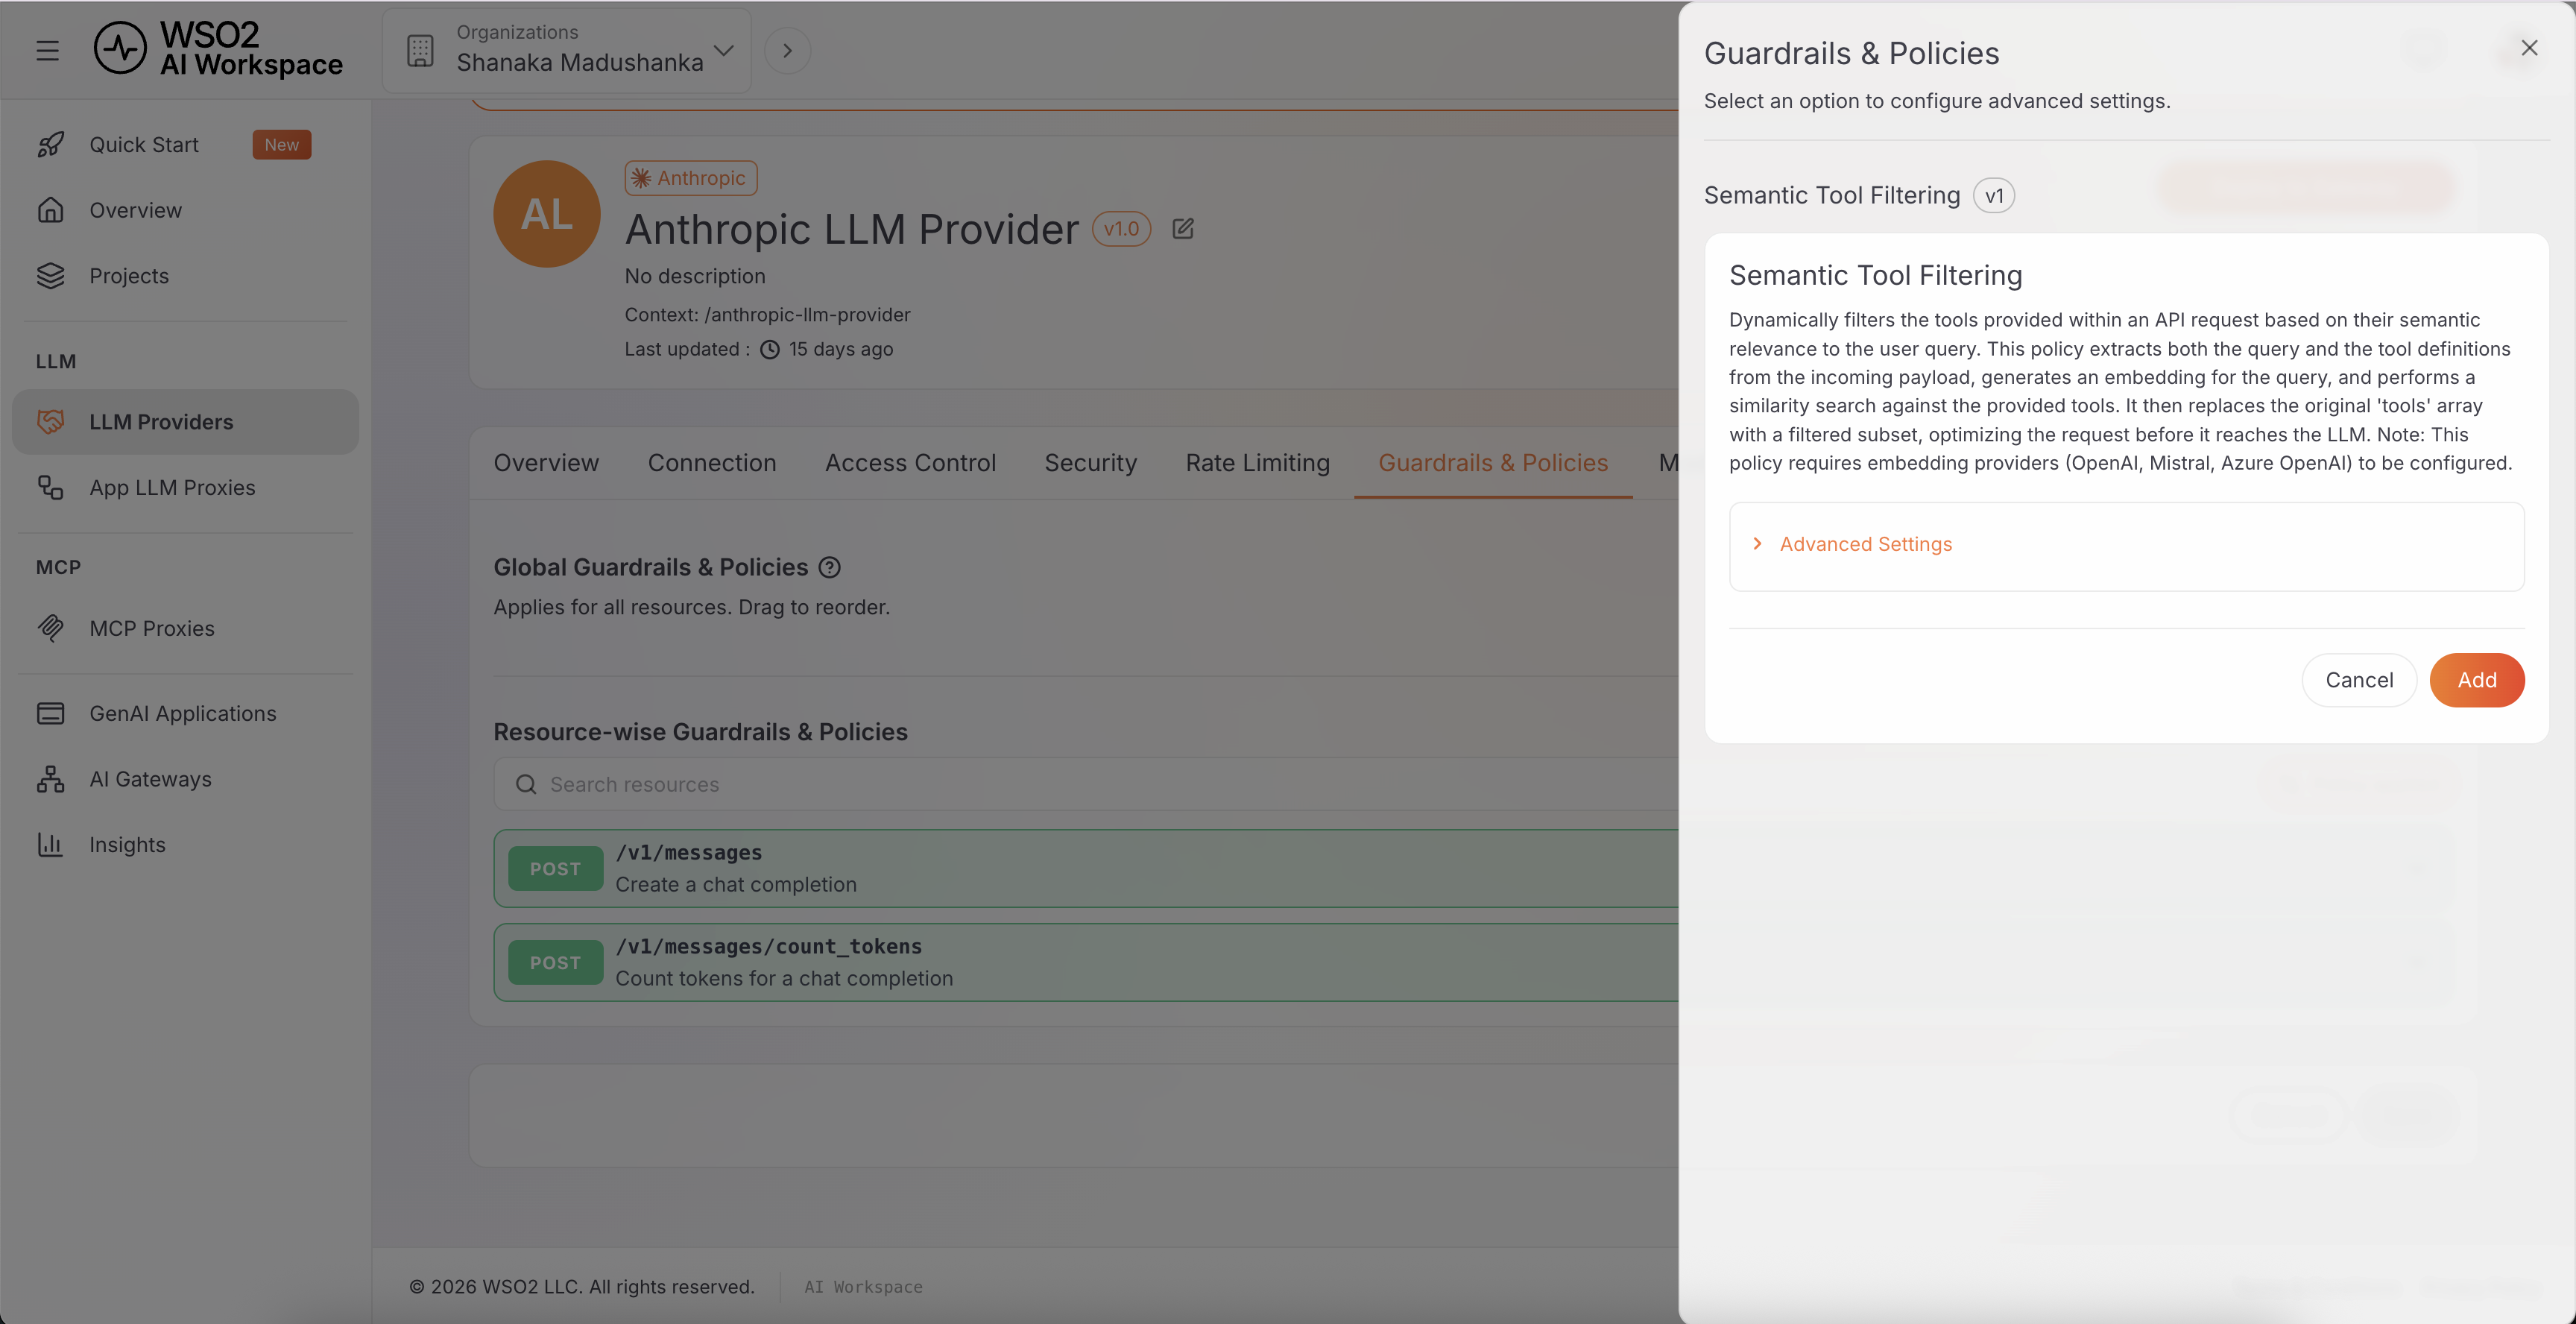Click POST badge for /v1/messages/count_tokens
The width and height of the screenshot is (2576, 1324).
click(555, 962)
